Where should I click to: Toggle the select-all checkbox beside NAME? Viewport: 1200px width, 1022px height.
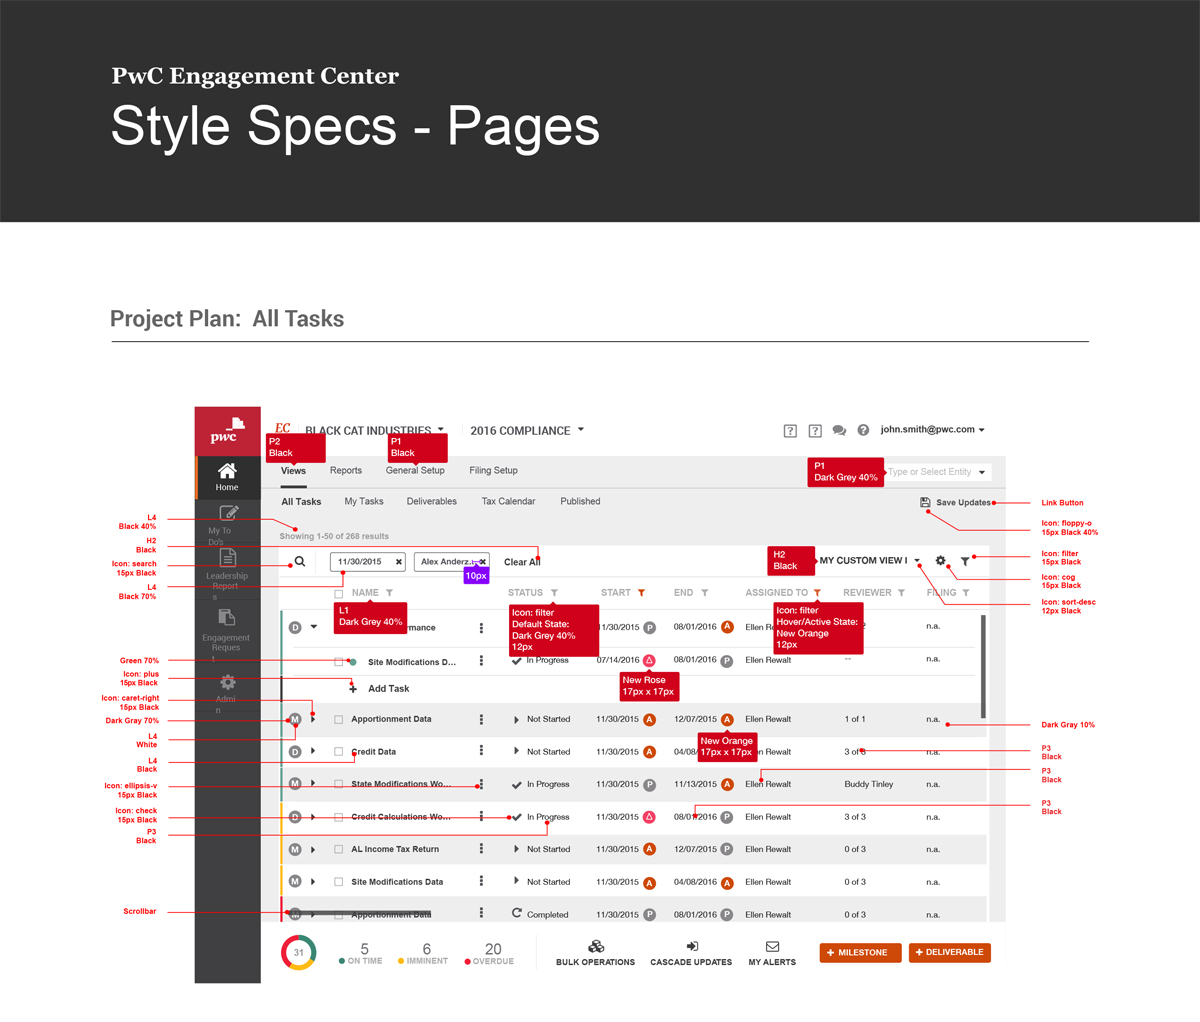(x=339, y=593)
